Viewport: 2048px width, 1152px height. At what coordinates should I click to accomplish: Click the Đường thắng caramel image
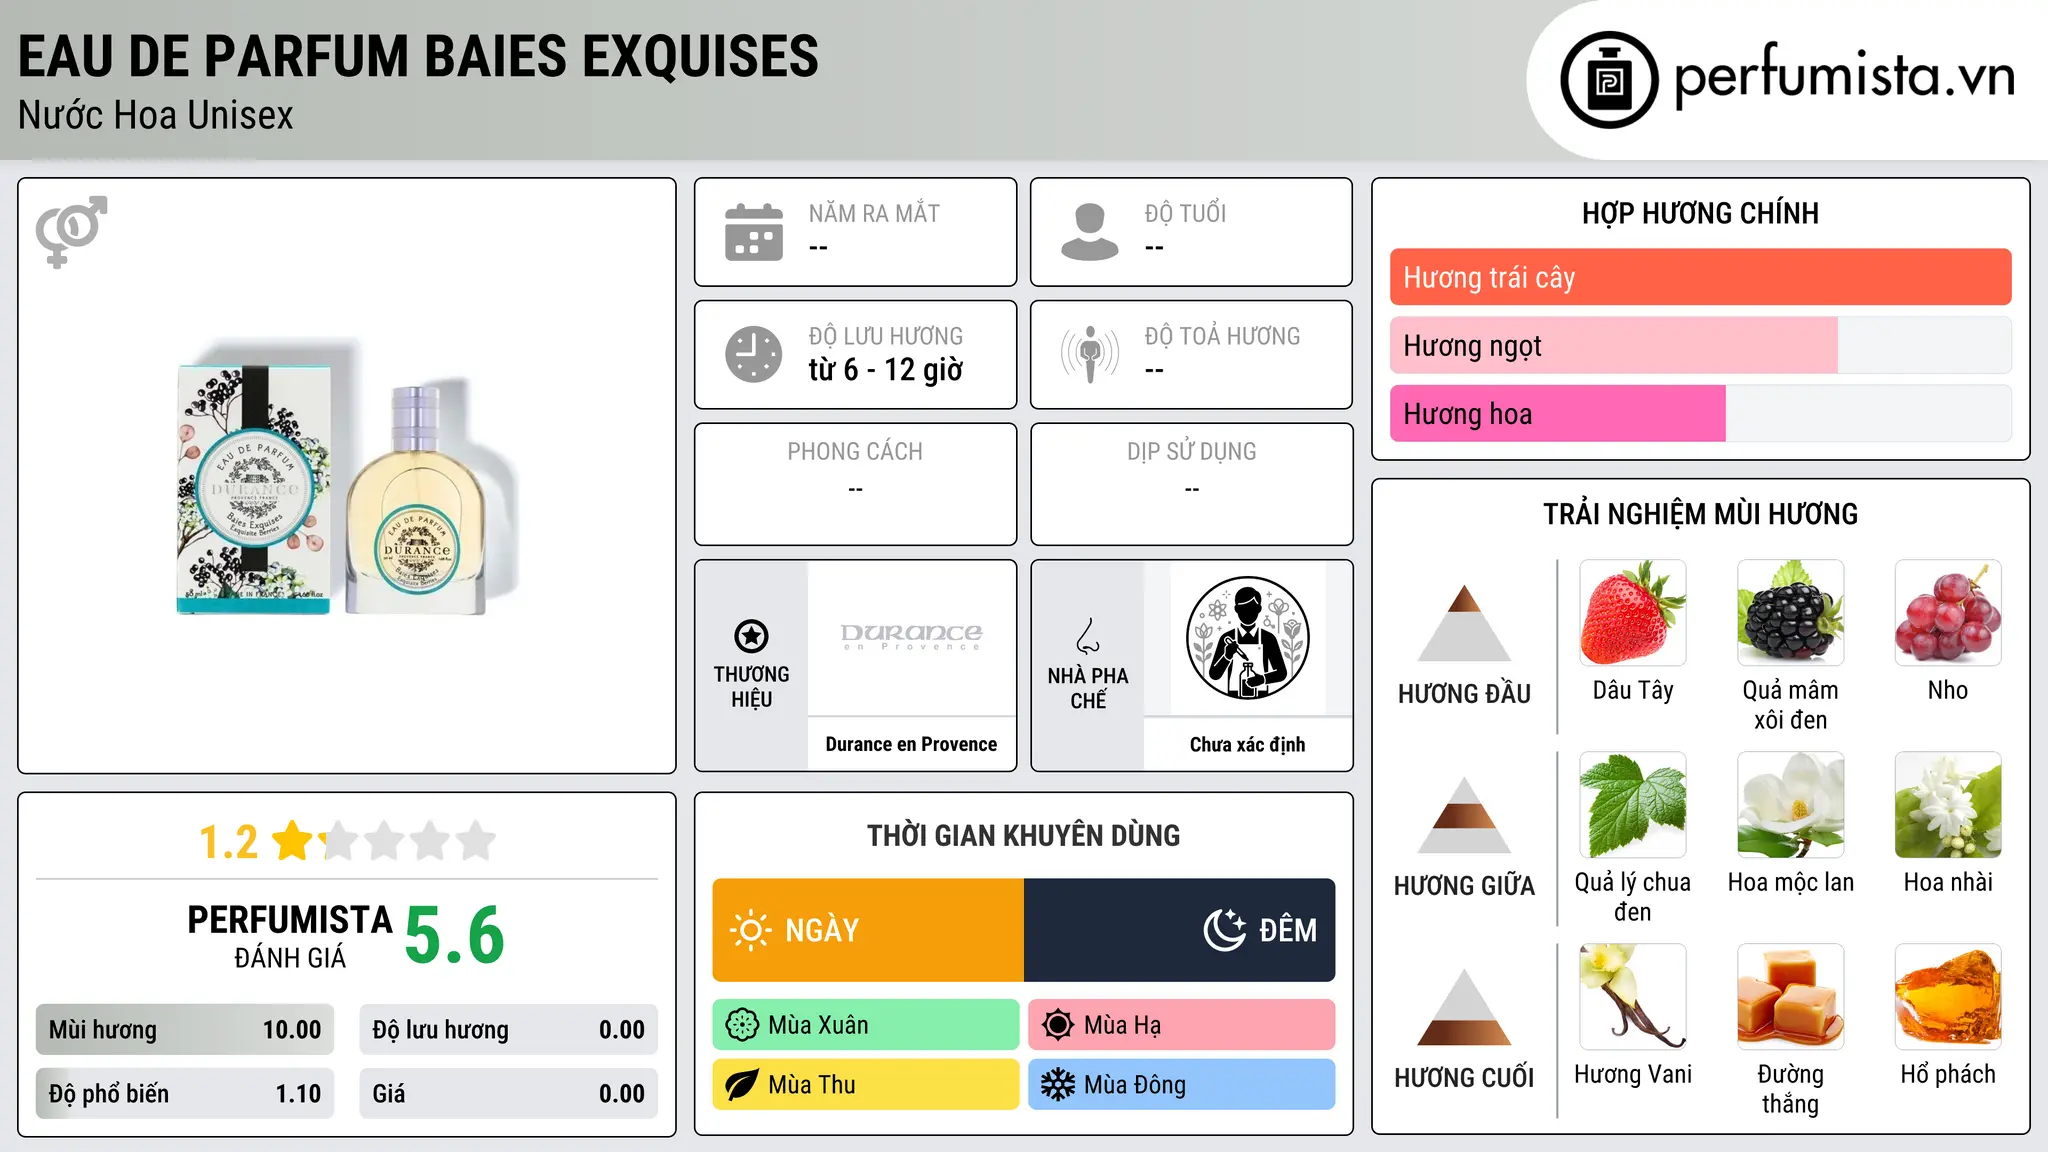pos(1790,997)
